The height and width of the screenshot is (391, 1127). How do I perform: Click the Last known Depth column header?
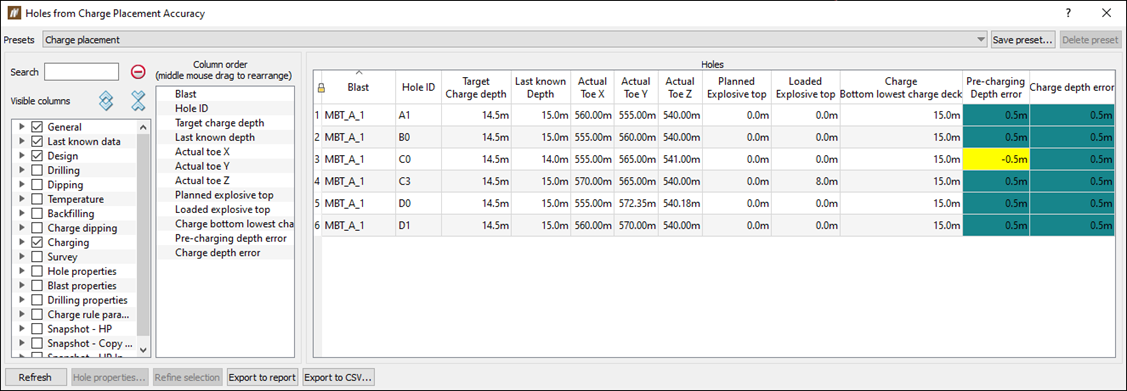coord(540,87)
